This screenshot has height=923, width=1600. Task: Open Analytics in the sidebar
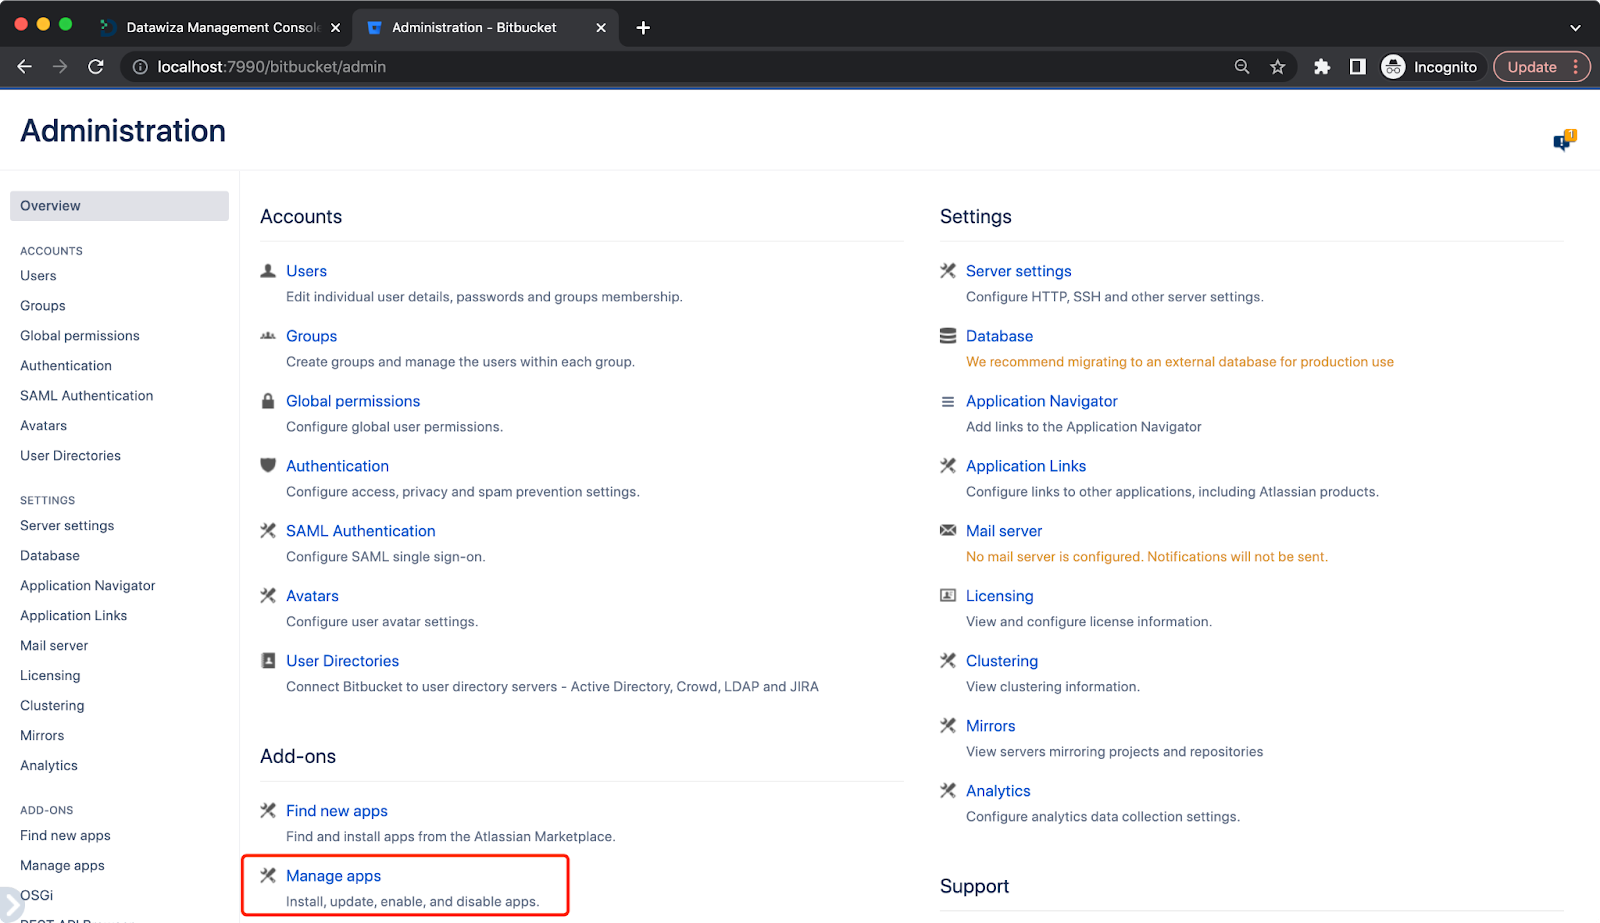[x=49, y=766]
